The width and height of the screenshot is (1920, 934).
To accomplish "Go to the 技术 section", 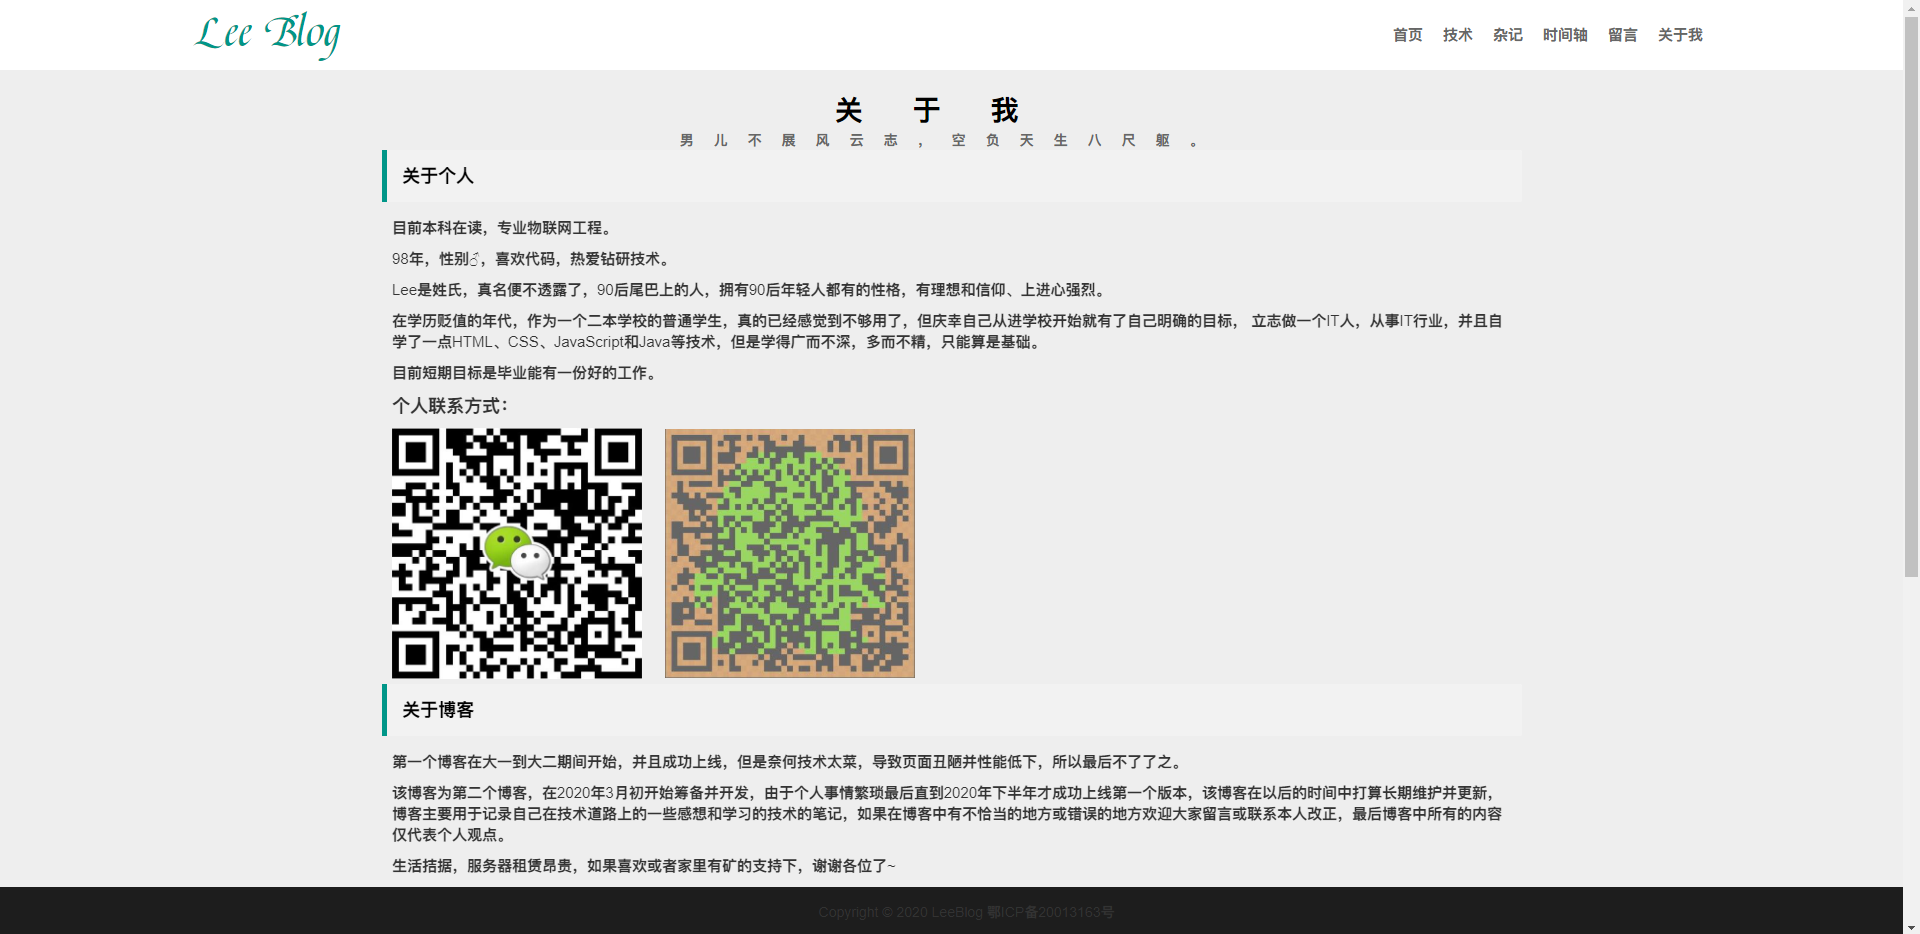I will 1457,35.
